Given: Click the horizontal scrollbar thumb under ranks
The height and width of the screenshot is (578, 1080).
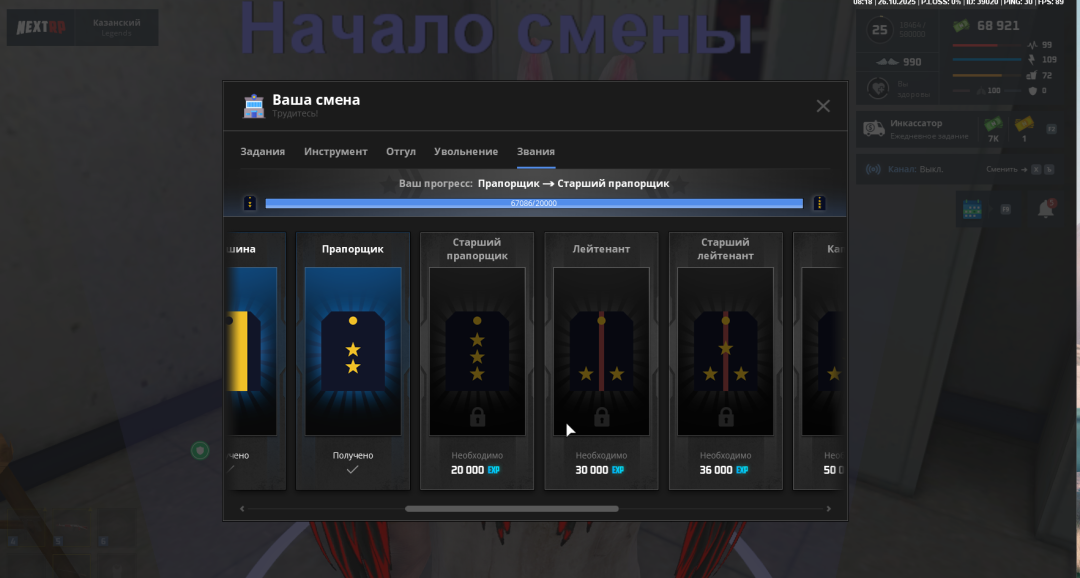Looking at the screenshot, I should [x=511, y=509].
